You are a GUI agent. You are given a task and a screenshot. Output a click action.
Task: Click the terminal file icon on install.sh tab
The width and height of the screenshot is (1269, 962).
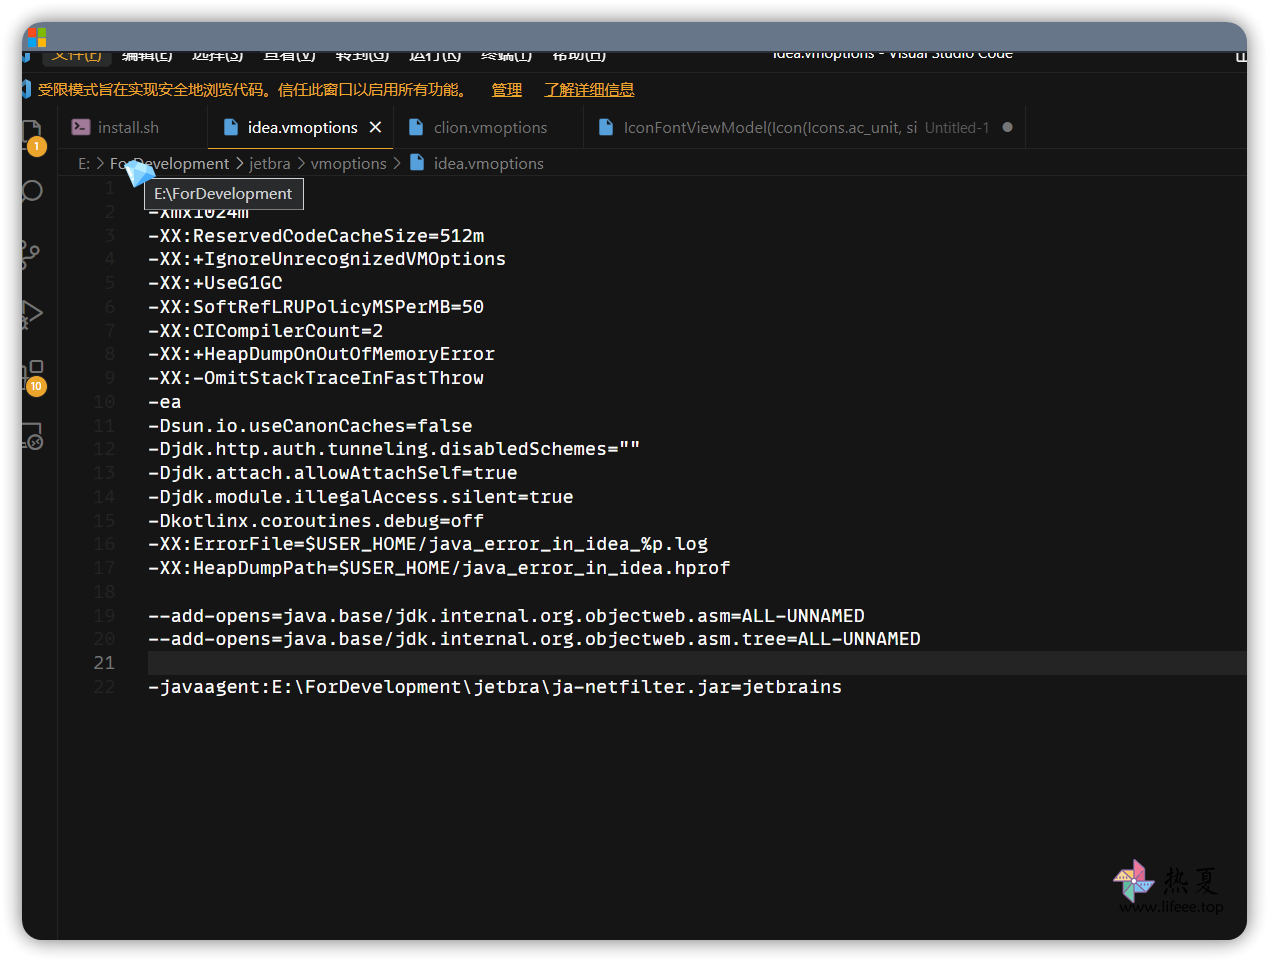(81, 128)
